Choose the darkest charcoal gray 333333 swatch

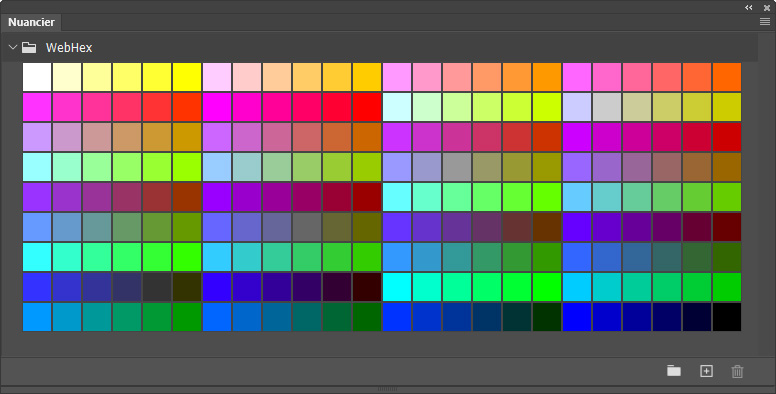[x=157, y=287]
